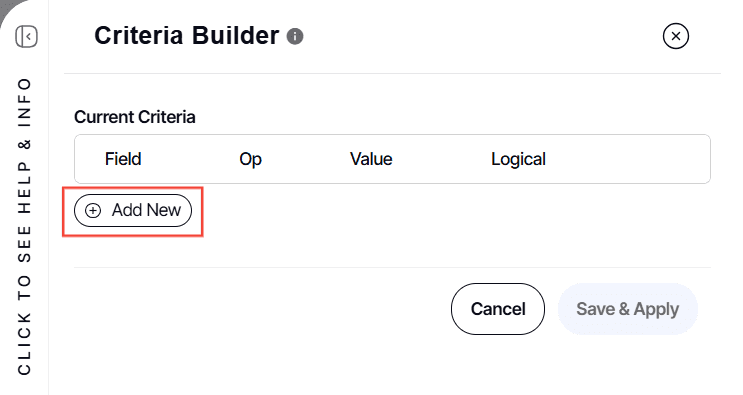The width and height of the screenshot is (743, 395).
Task: Select the Value column header
Action: click(x=371, y=159)
